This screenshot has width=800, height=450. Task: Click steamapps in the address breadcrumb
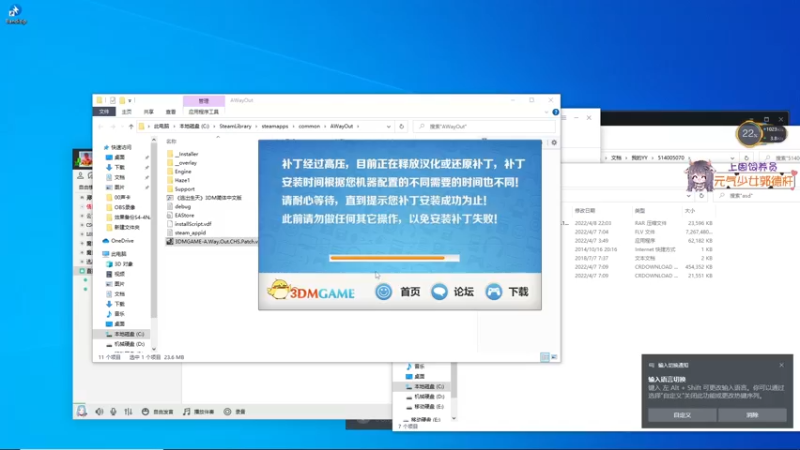click(x=275, y=127)
